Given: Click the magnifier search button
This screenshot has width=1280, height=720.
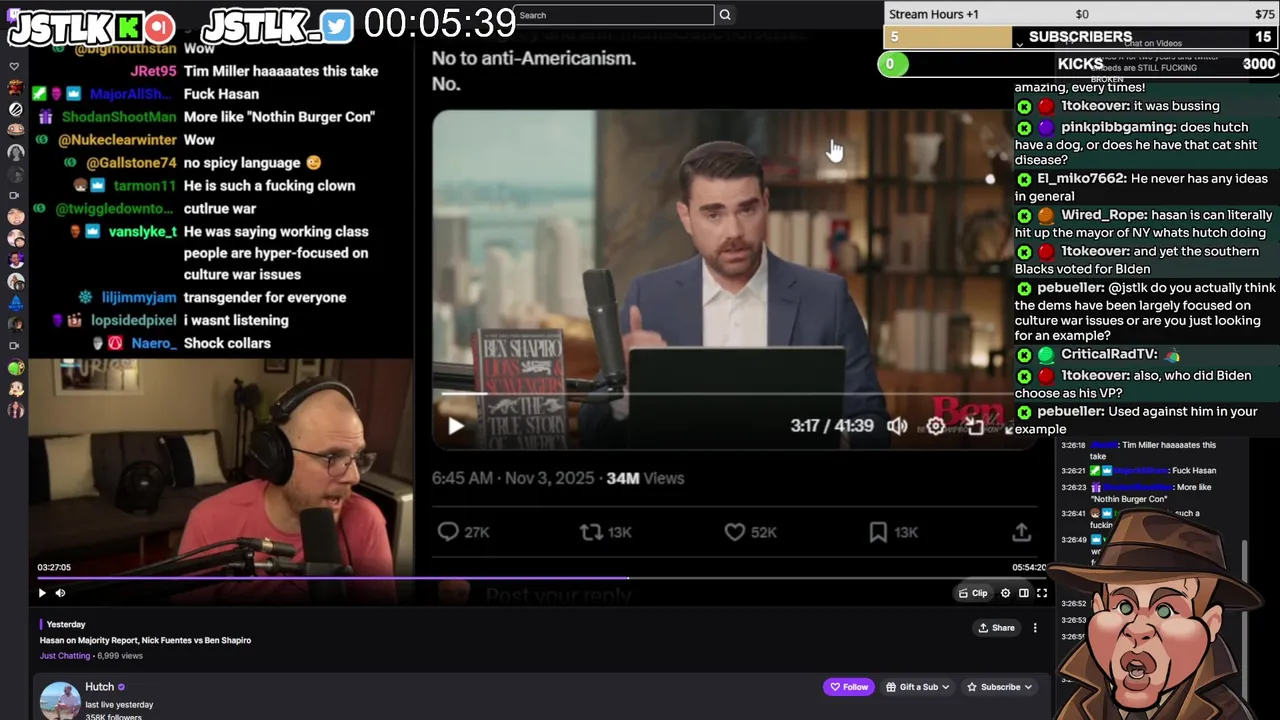Looking at the screenshot, I should pos(725,15).
